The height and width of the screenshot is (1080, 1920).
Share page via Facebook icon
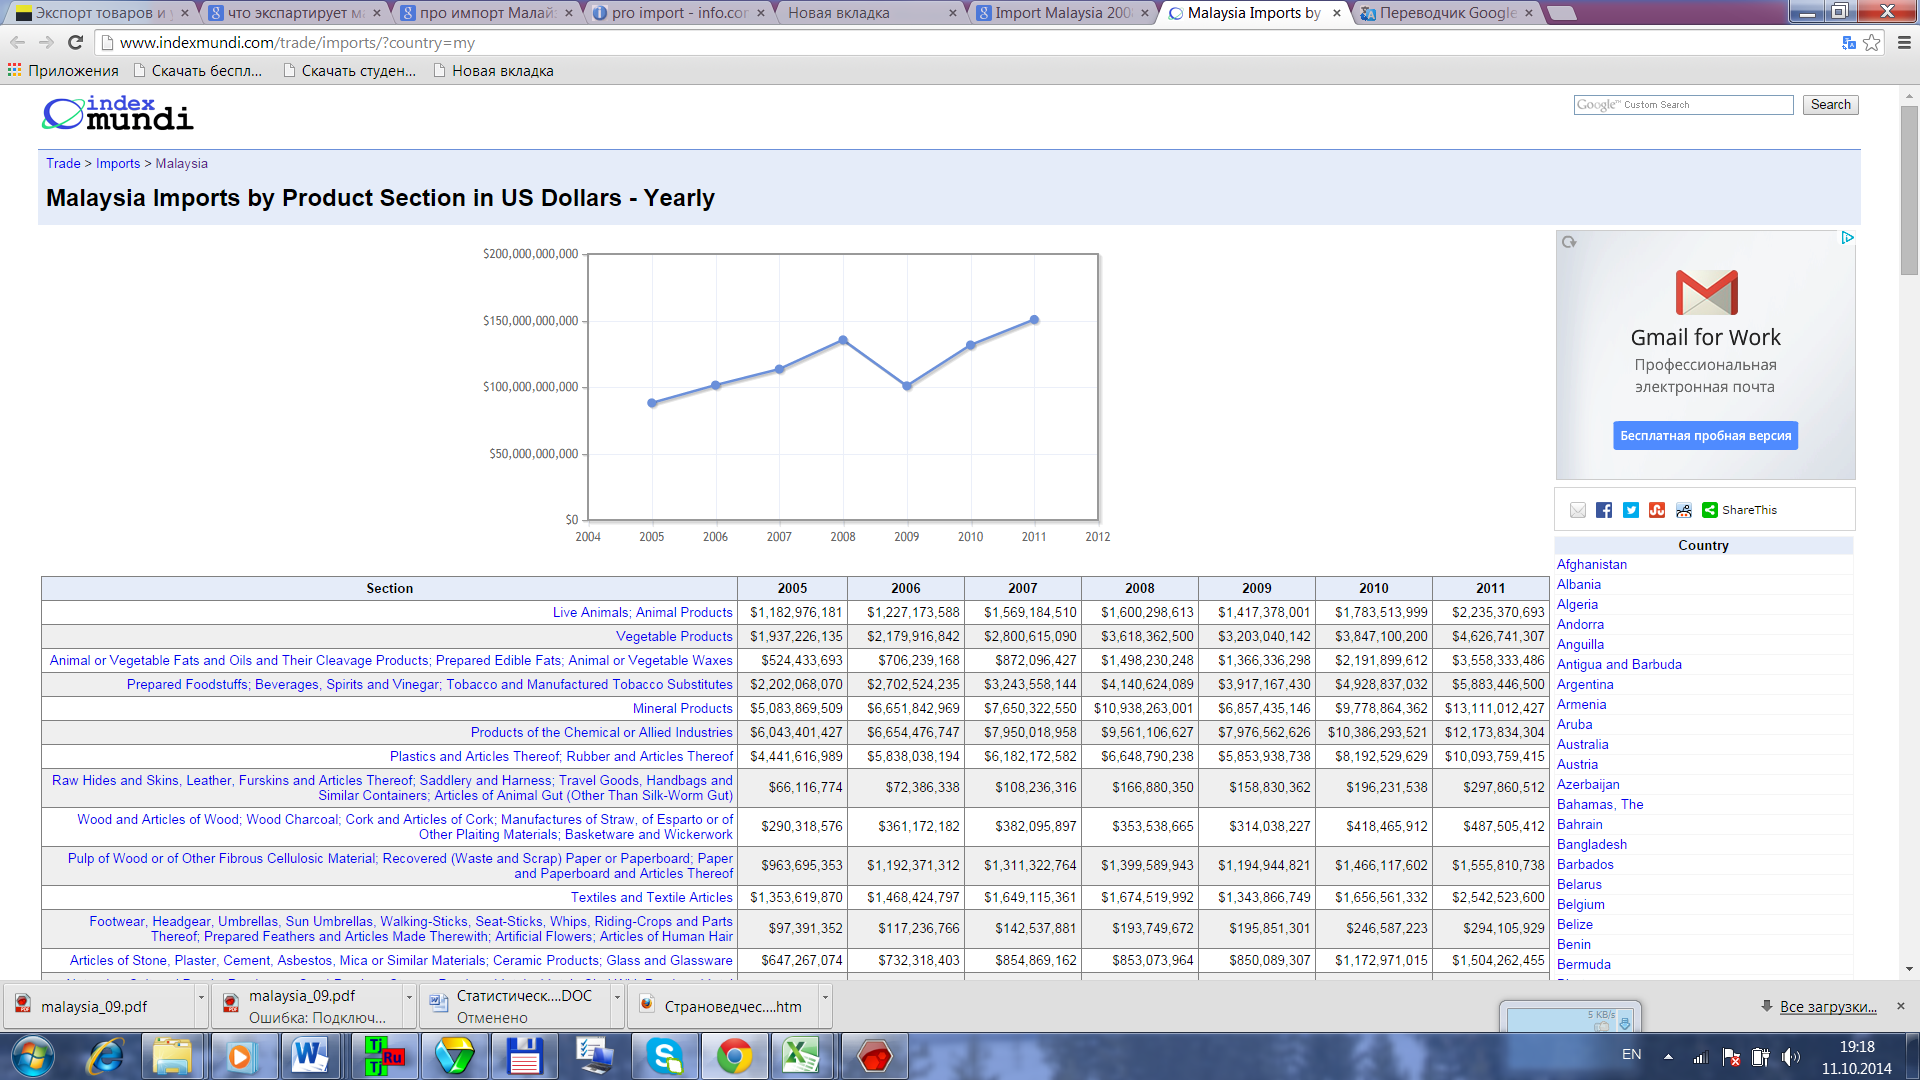[1604, 510]
